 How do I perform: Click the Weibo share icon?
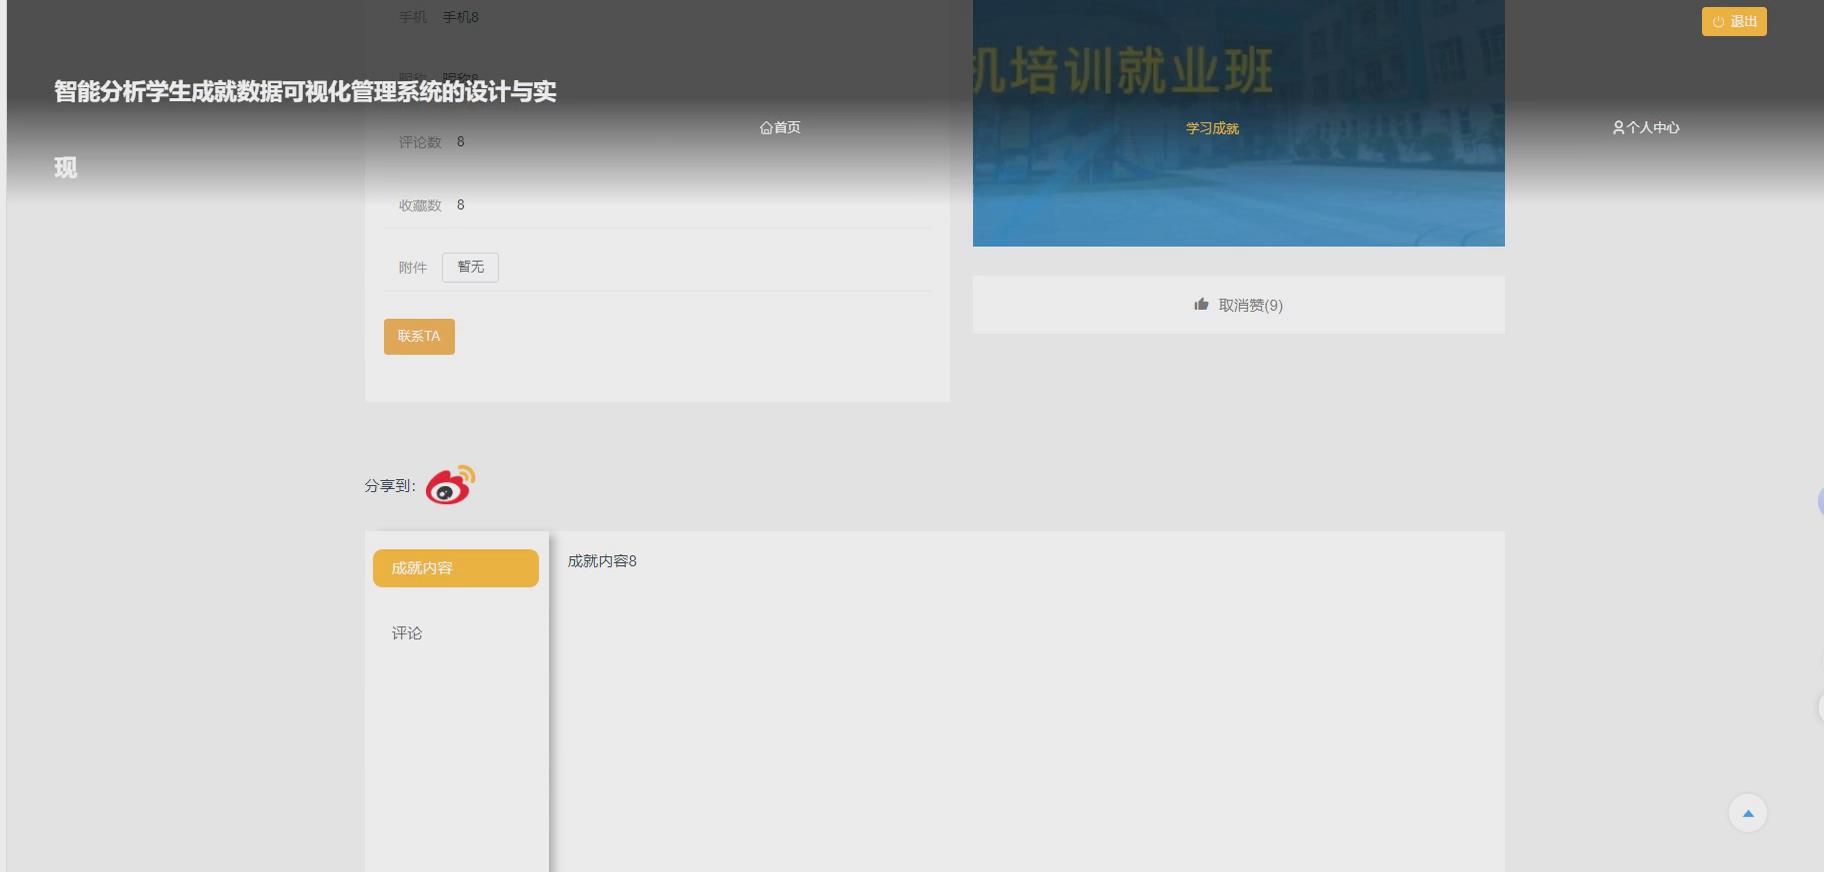click(x=450, y=485)
